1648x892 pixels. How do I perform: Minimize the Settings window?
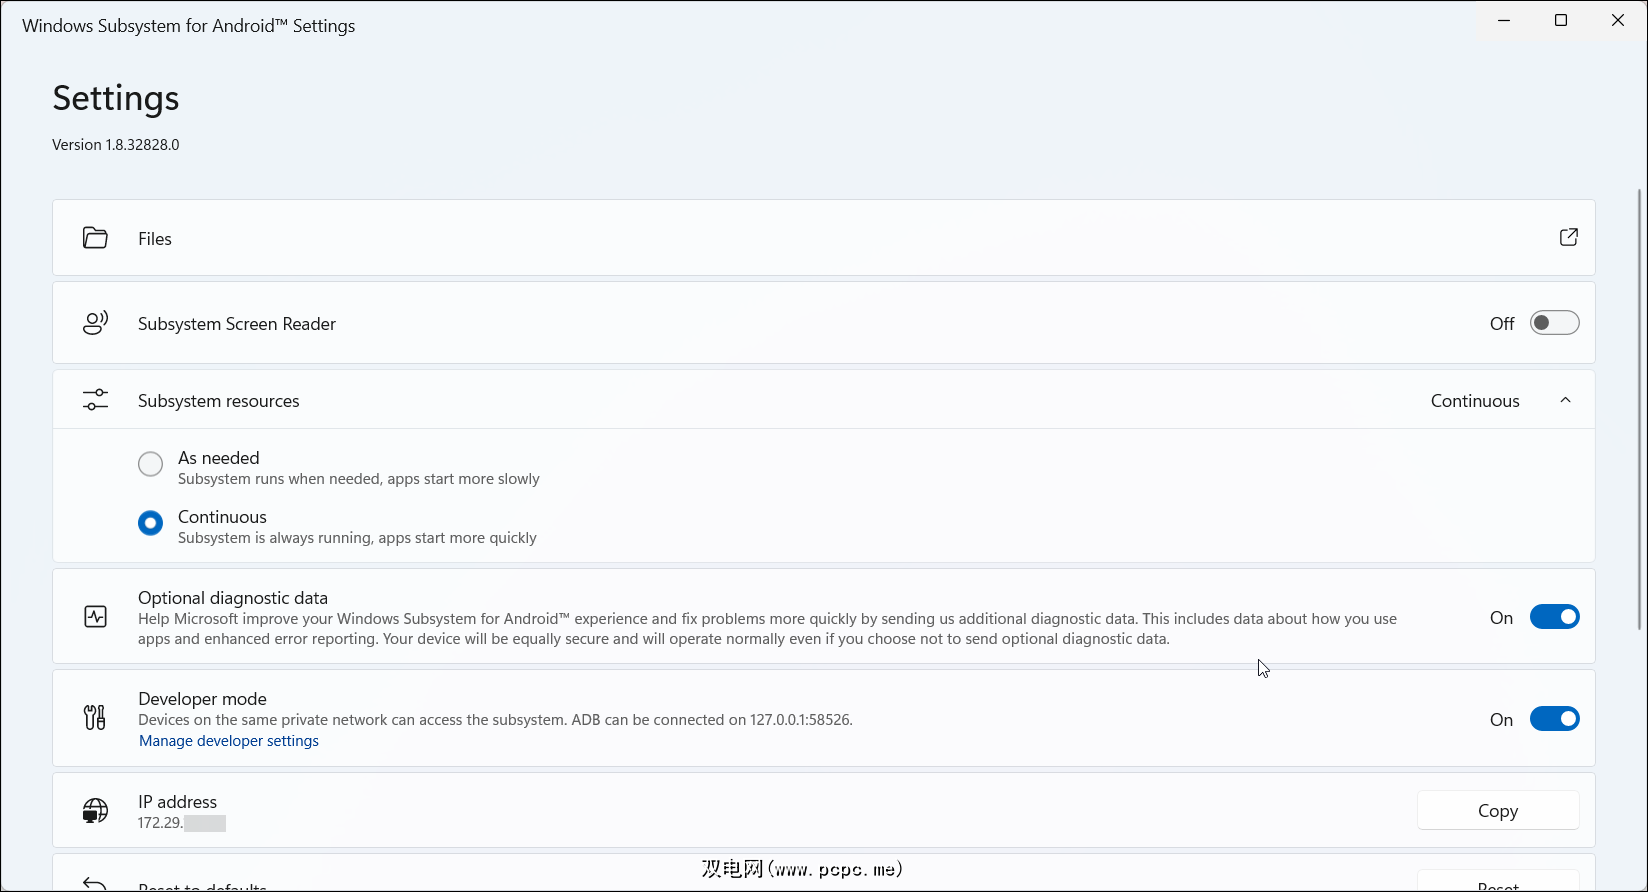coord(1504,20)
